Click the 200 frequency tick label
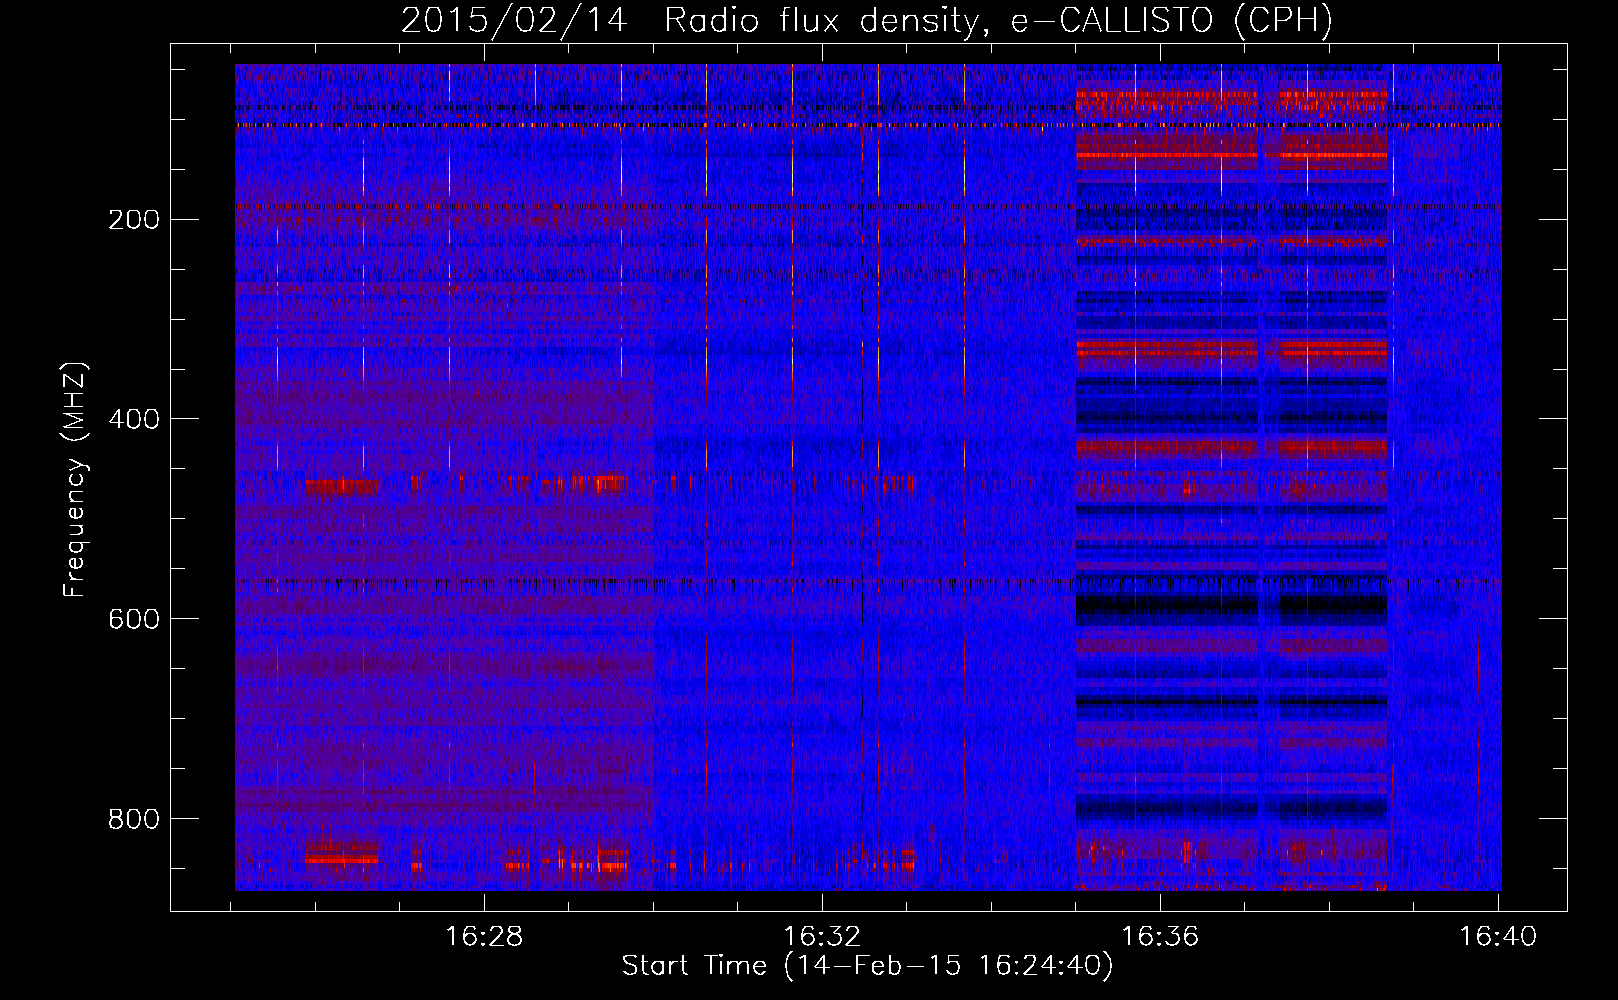The height and width of the screenshot is (1000, 1618). click(134, 220)
